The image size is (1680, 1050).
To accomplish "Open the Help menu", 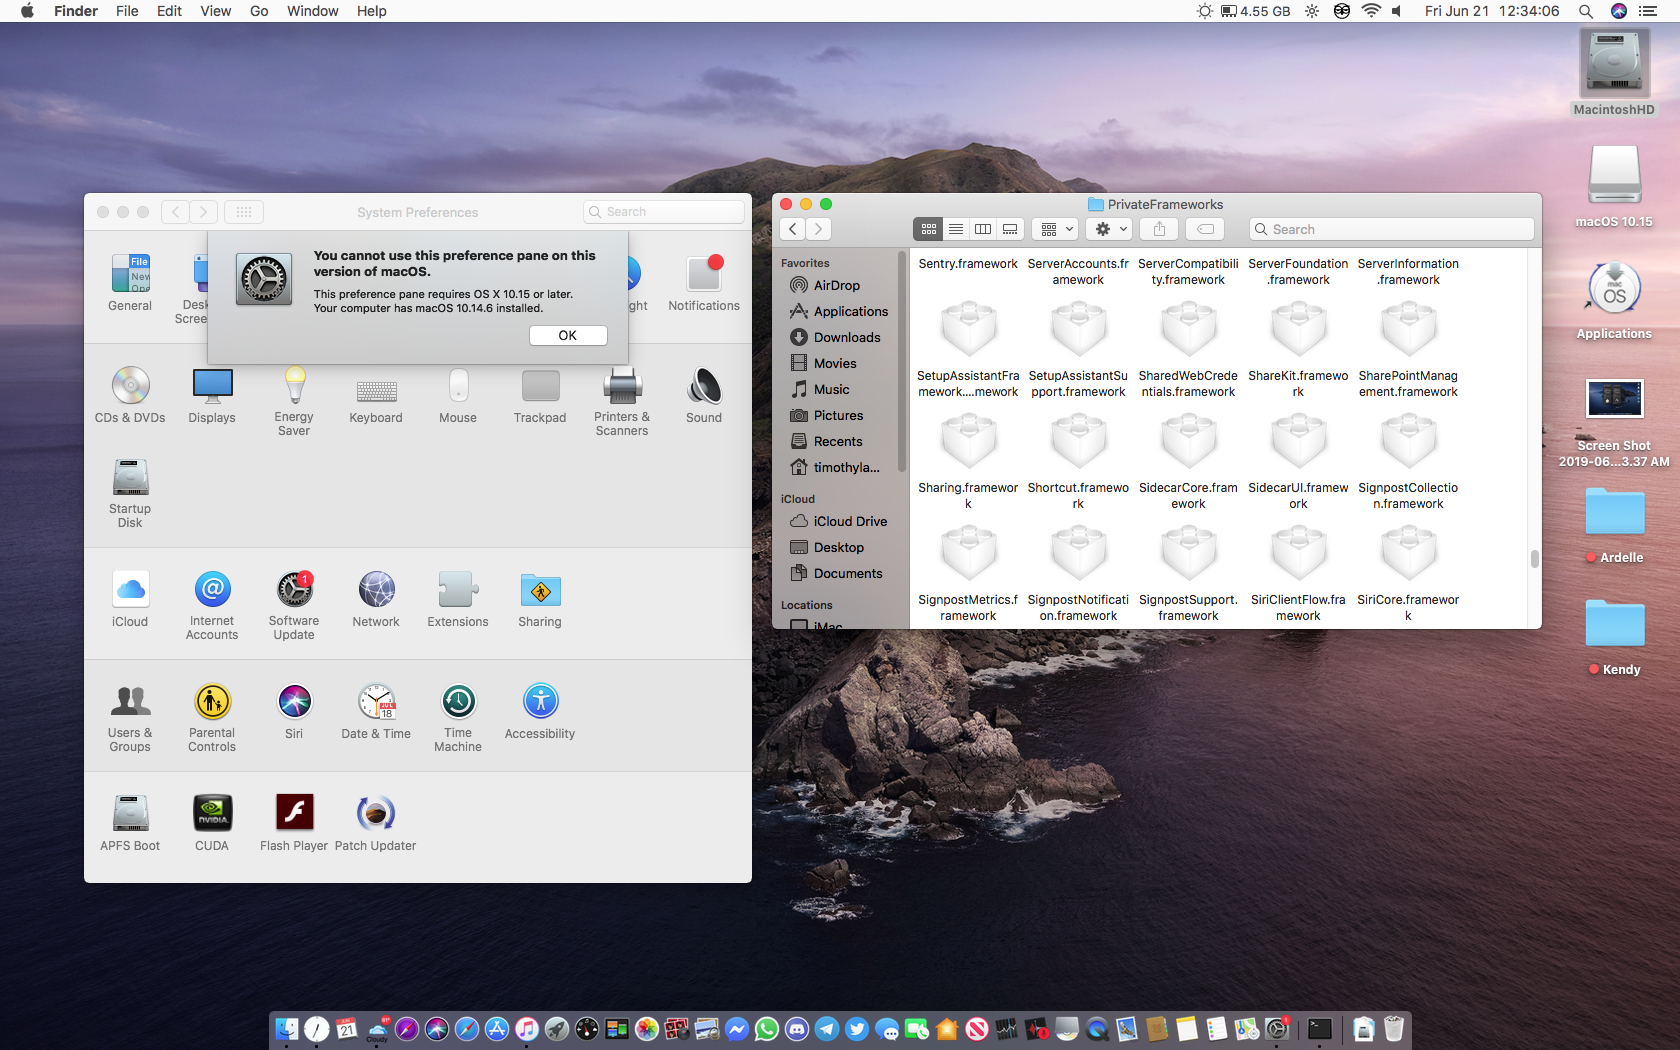I will (x=371, y=11).
